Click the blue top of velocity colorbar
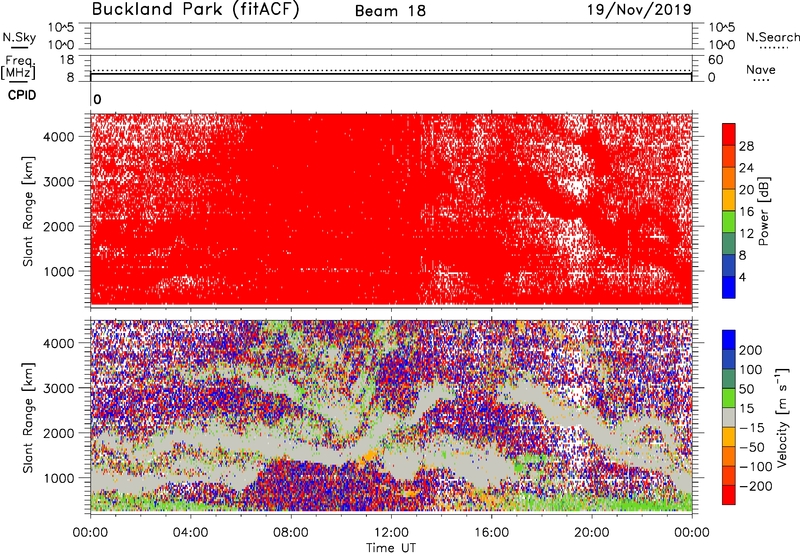The height and width of the screenshot is (554, 800). pos(729,340)
